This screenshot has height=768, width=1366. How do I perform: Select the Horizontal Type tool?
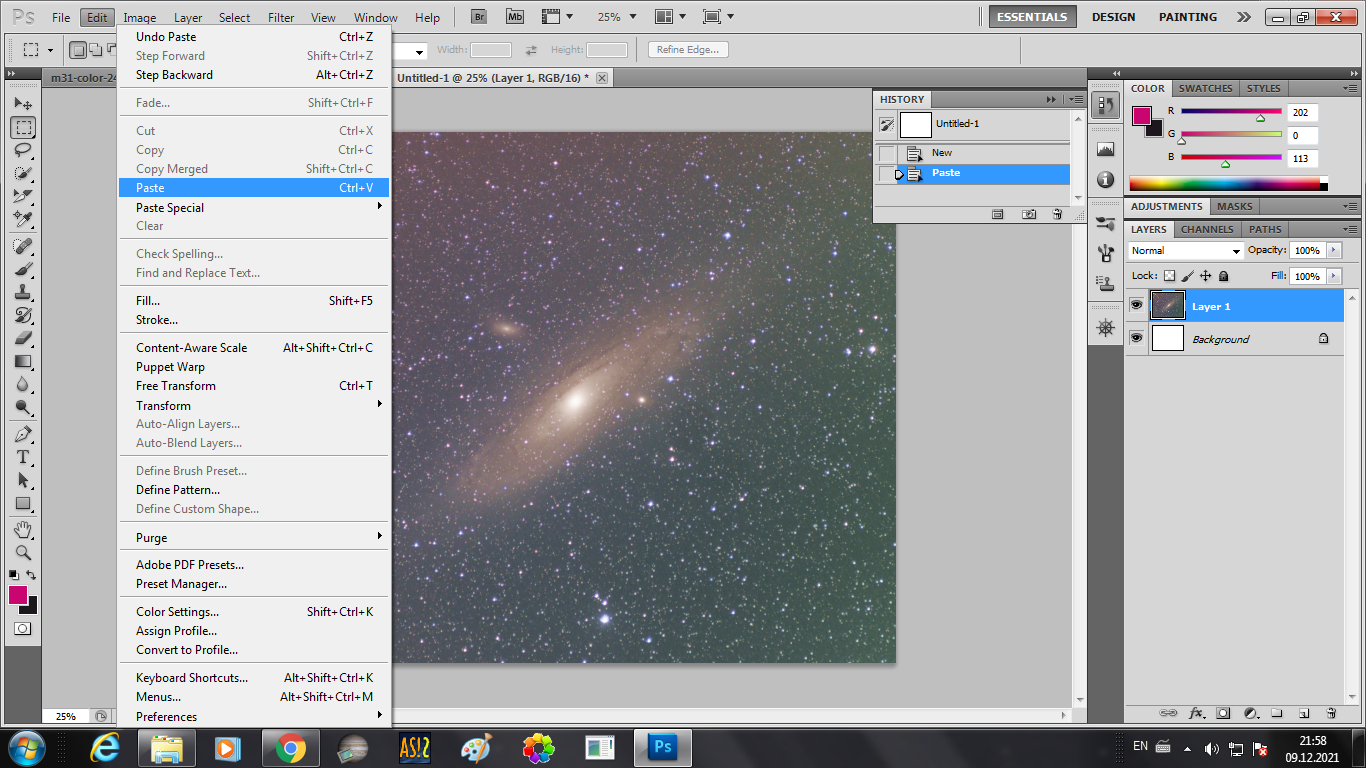23,457
